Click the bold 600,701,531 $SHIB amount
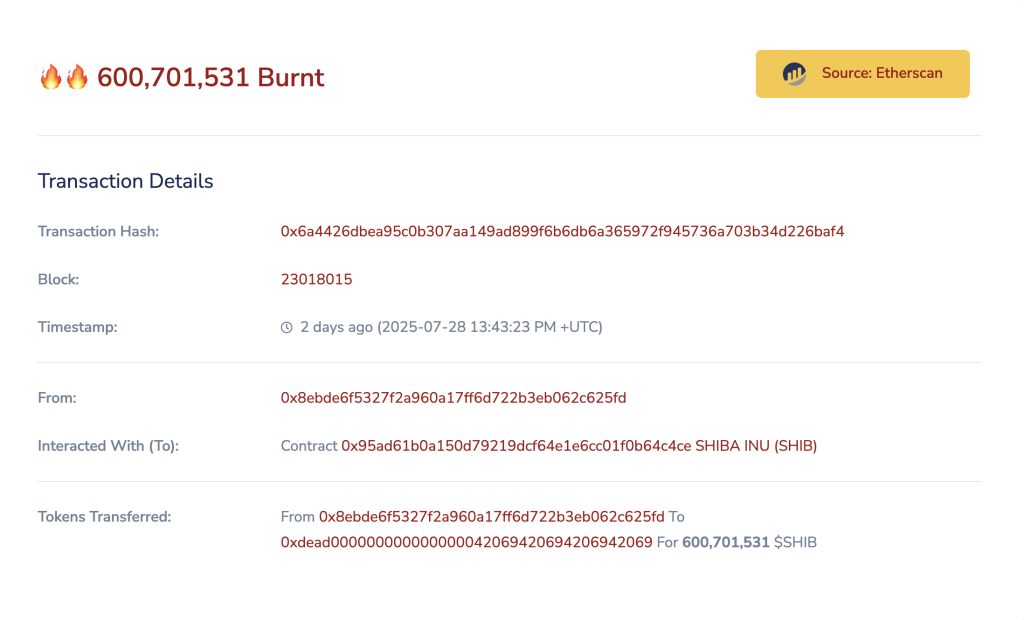1024x620 pixels. point(724,542)
